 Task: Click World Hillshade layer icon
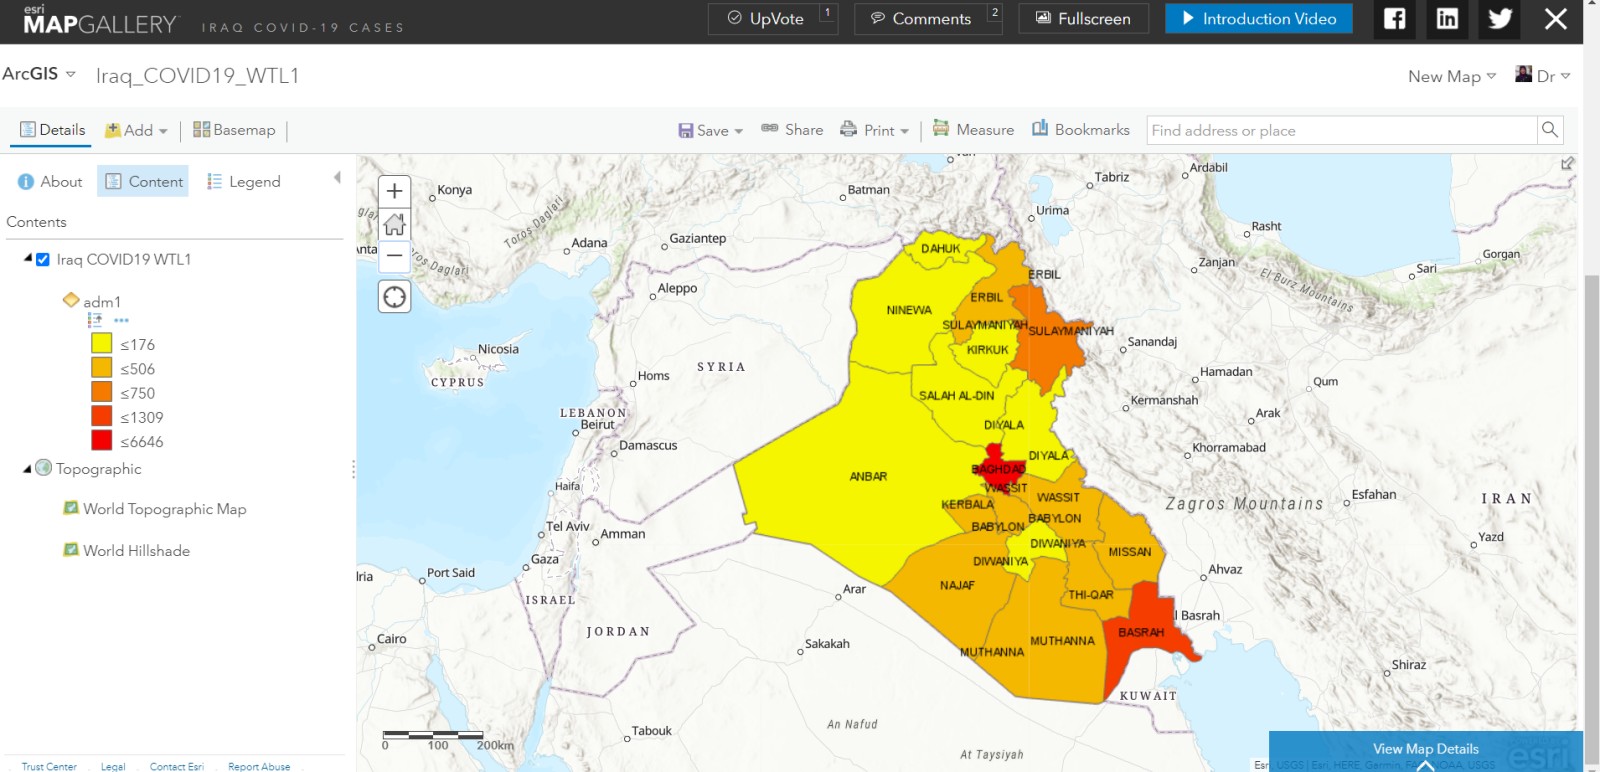[x=71, y=549]
